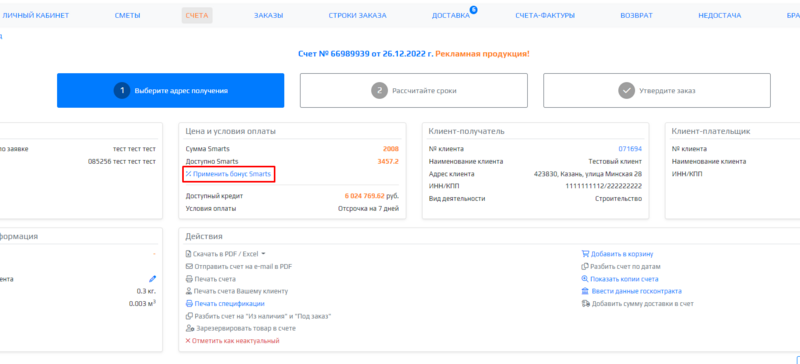800x364 pixels.
Task: Go to step 2 Рассчитайте сроки
Action: click(414, 90)
